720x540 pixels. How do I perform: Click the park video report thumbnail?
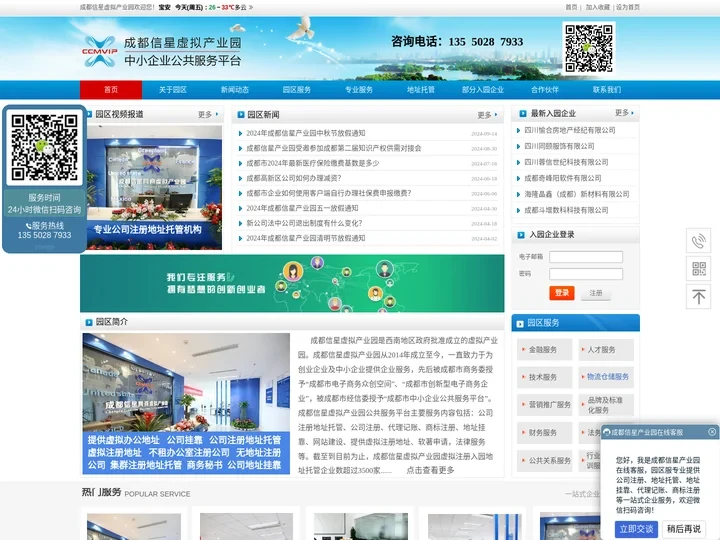154,188
